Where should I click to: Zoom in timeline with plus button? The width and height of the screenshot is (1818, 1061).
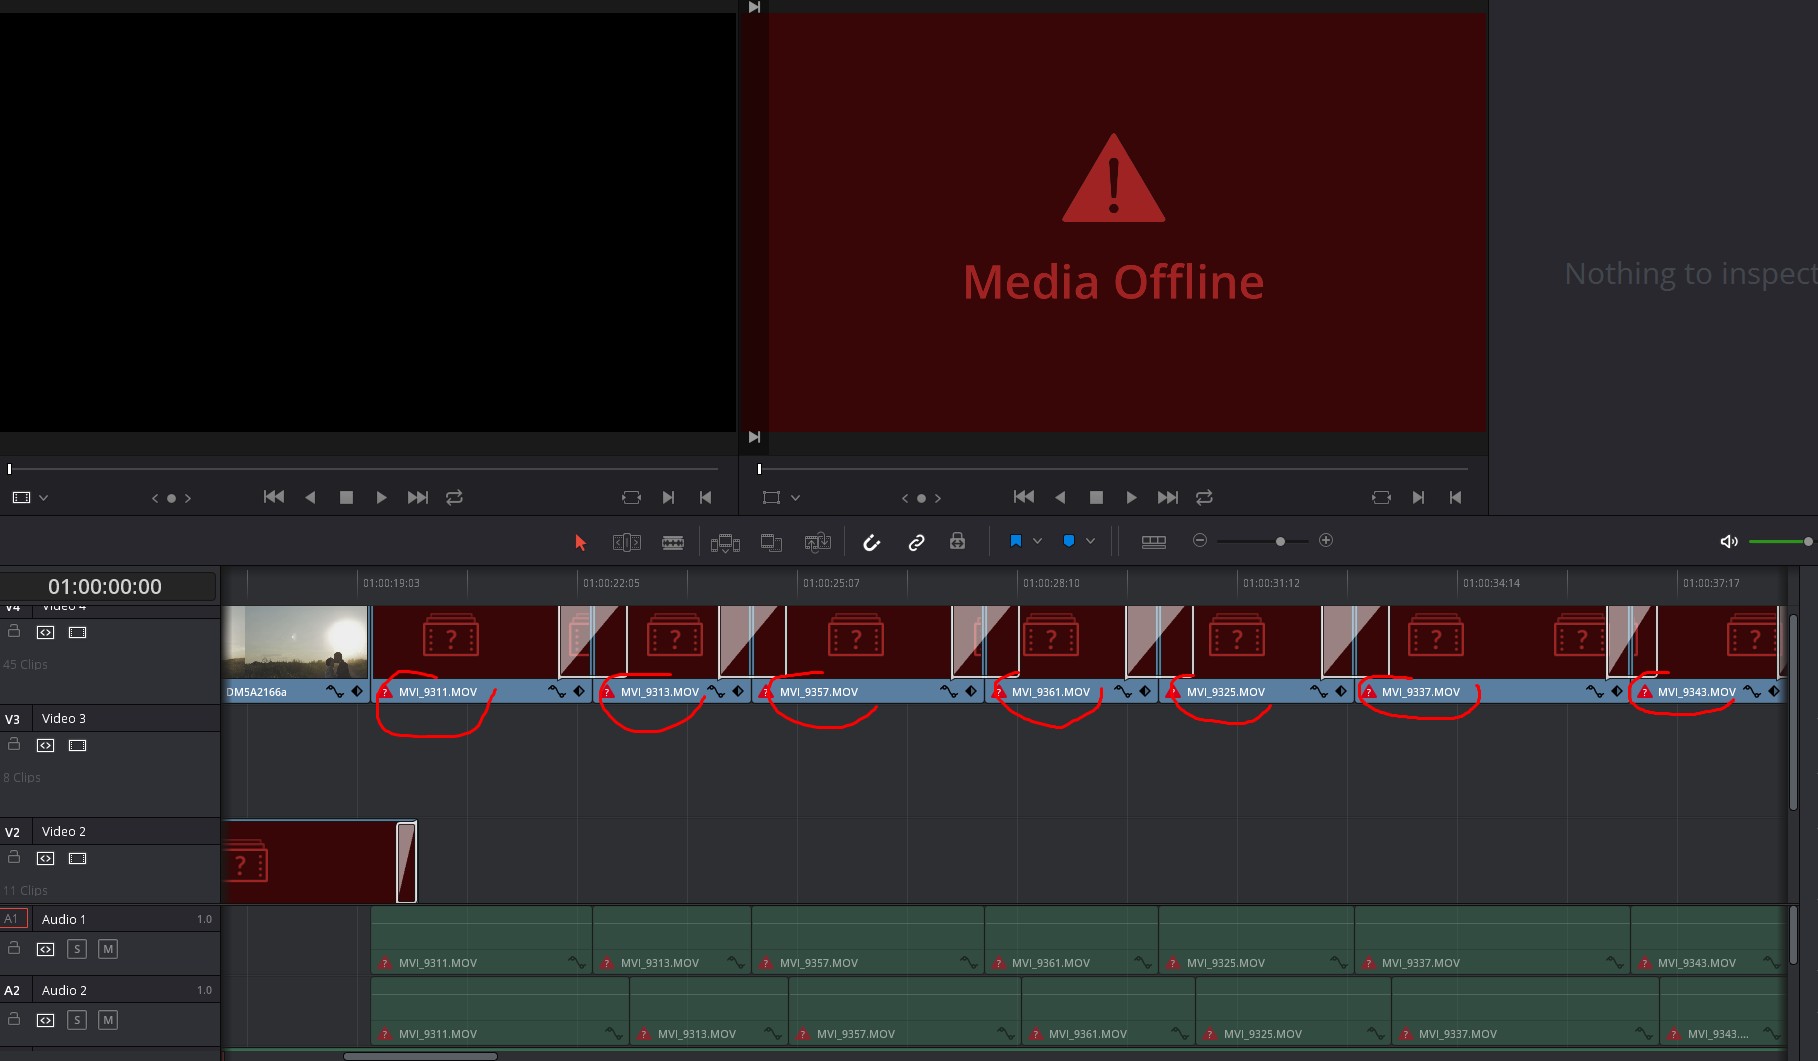click(x=1326, y=540)
